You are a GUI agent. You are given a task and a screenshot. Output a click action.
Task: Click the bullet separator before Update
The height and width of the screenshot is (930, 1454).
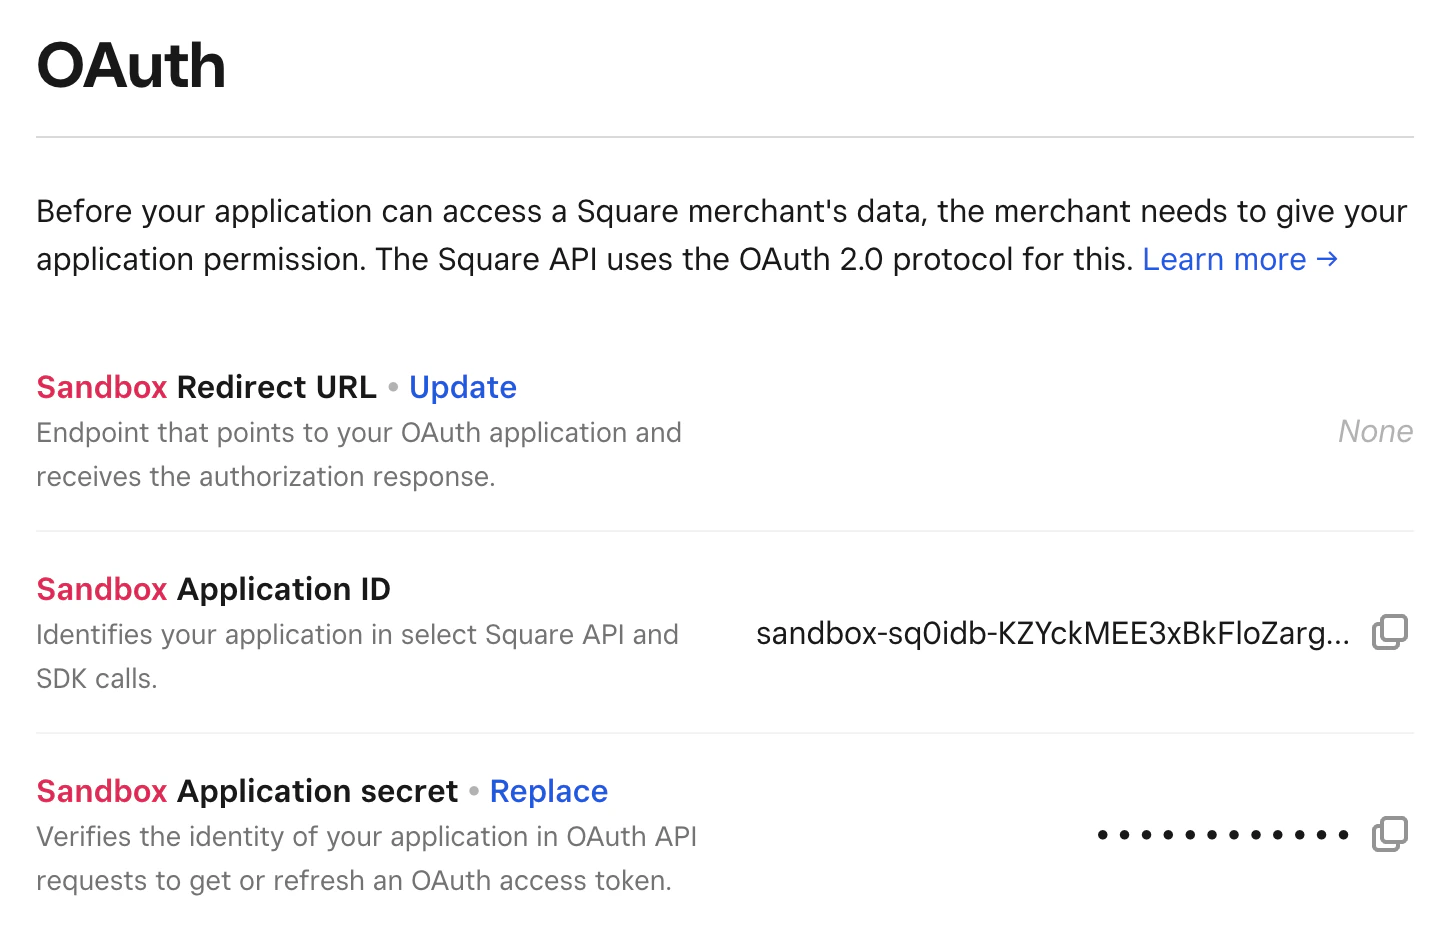[392, 388]
